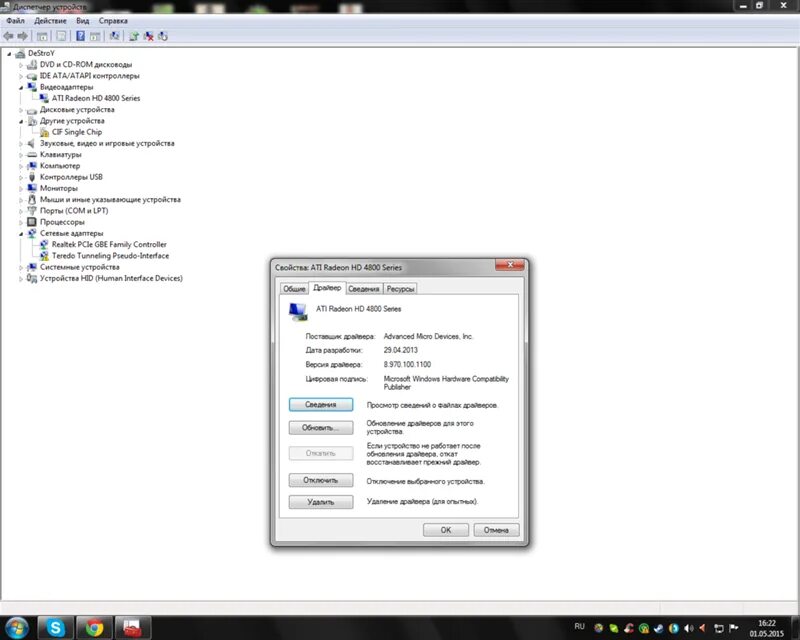Click OK in the properties dialog

tap(445, 530)
